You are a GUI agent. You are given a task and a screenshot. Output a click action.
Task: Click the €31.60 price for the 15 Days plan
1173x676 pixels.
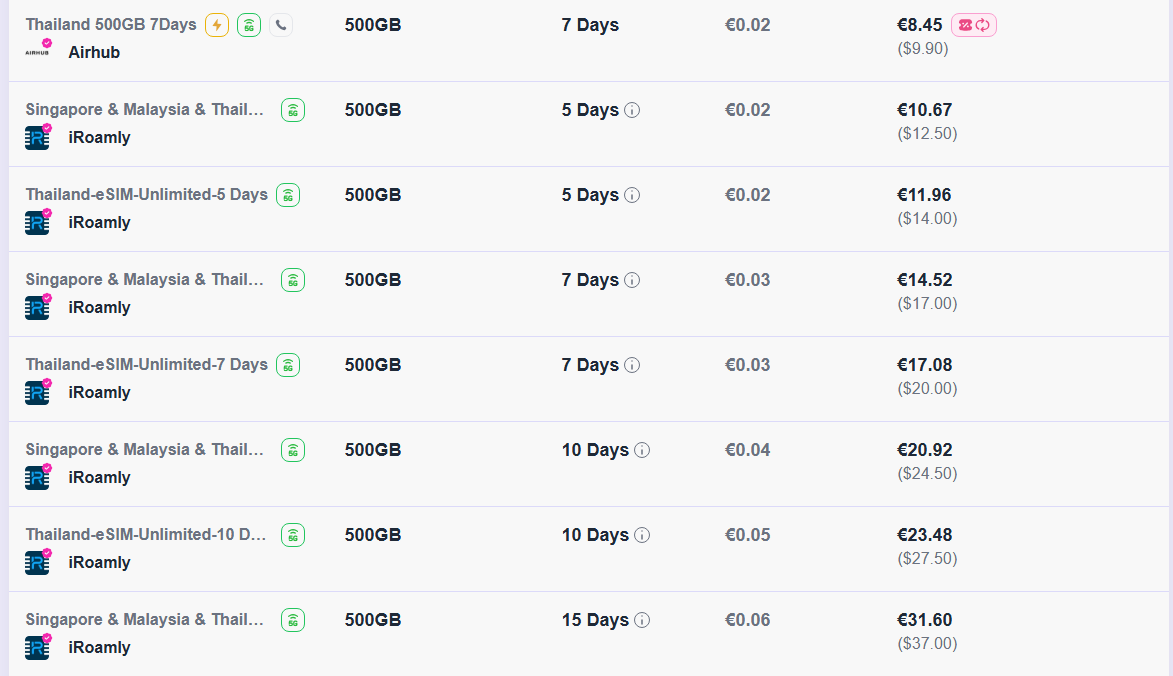tap(924, 620)
